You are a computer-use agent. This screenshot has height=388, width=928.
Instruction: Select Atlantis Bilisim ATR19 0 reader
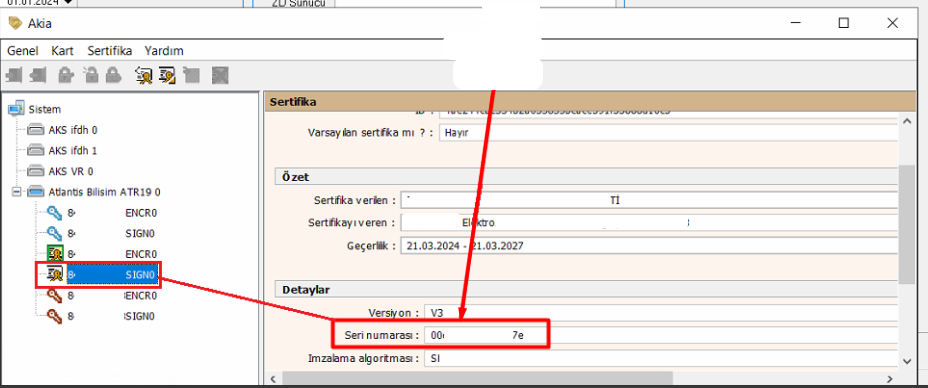(104, 192)
